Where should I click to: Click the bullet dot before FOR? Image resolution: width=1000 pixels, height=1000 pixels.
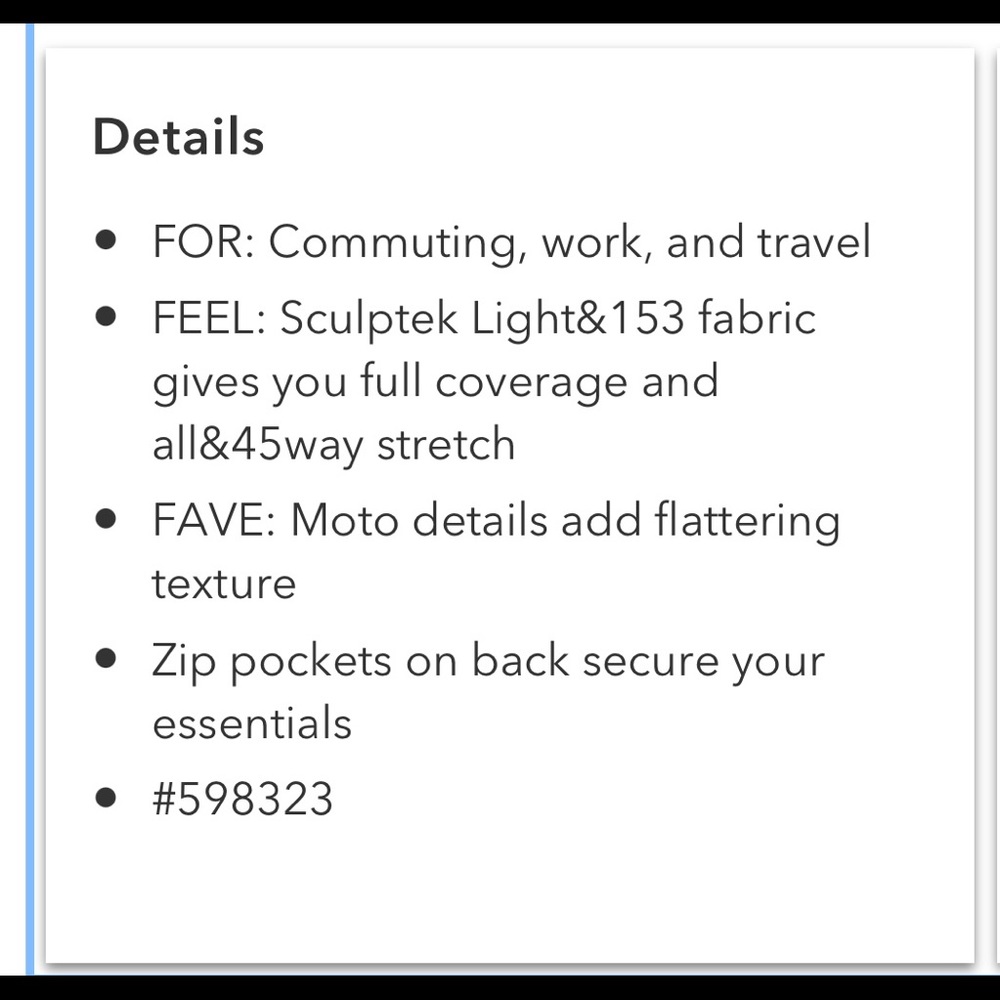click(106, 241)
